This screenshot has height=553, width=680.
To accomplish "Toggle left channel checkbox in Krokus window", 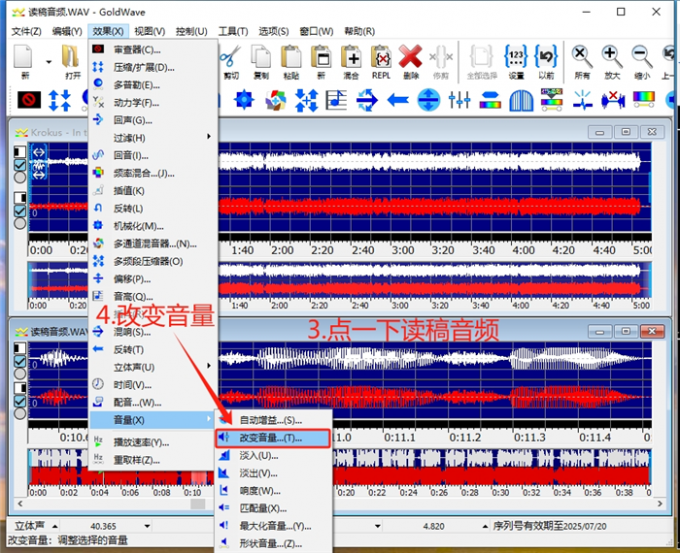I will (x=20, y=165).
